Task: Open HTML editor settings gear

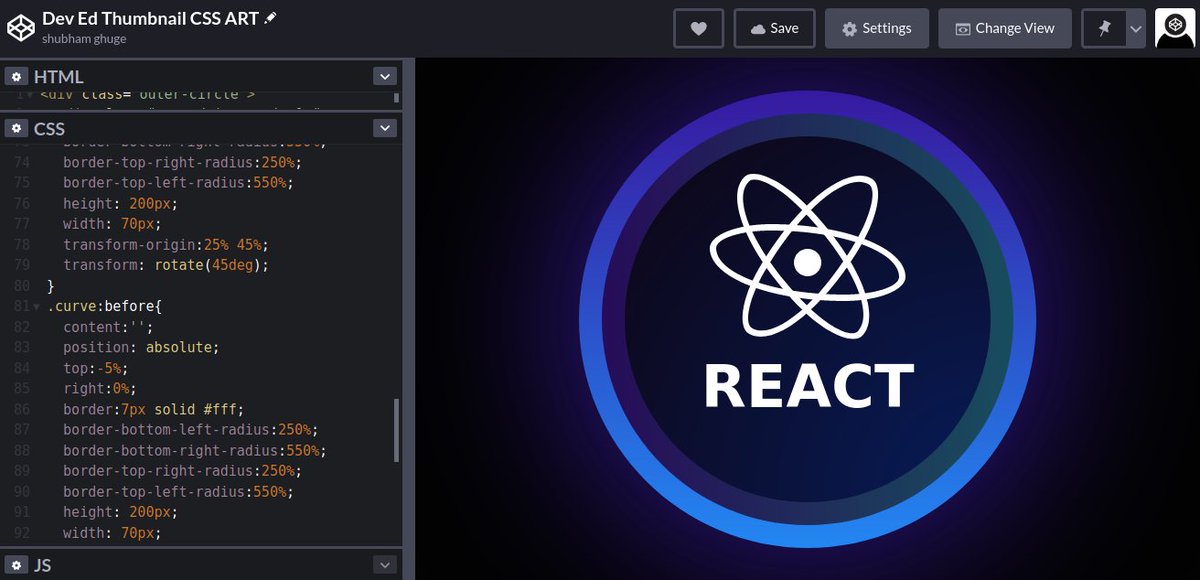Action: (17, 76)
